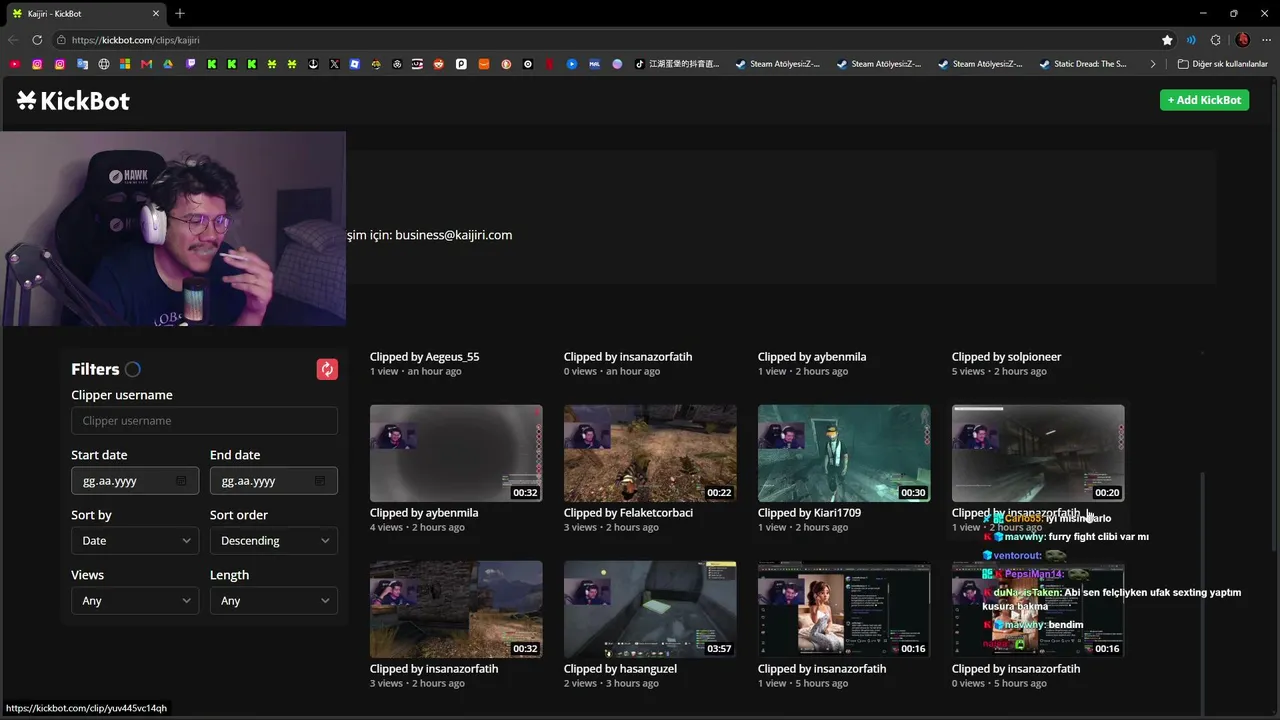The width and height of the screenshot is (1280, 720).
Task: Open the Microsoft four-squares bookmark
Action: point(125,64)
